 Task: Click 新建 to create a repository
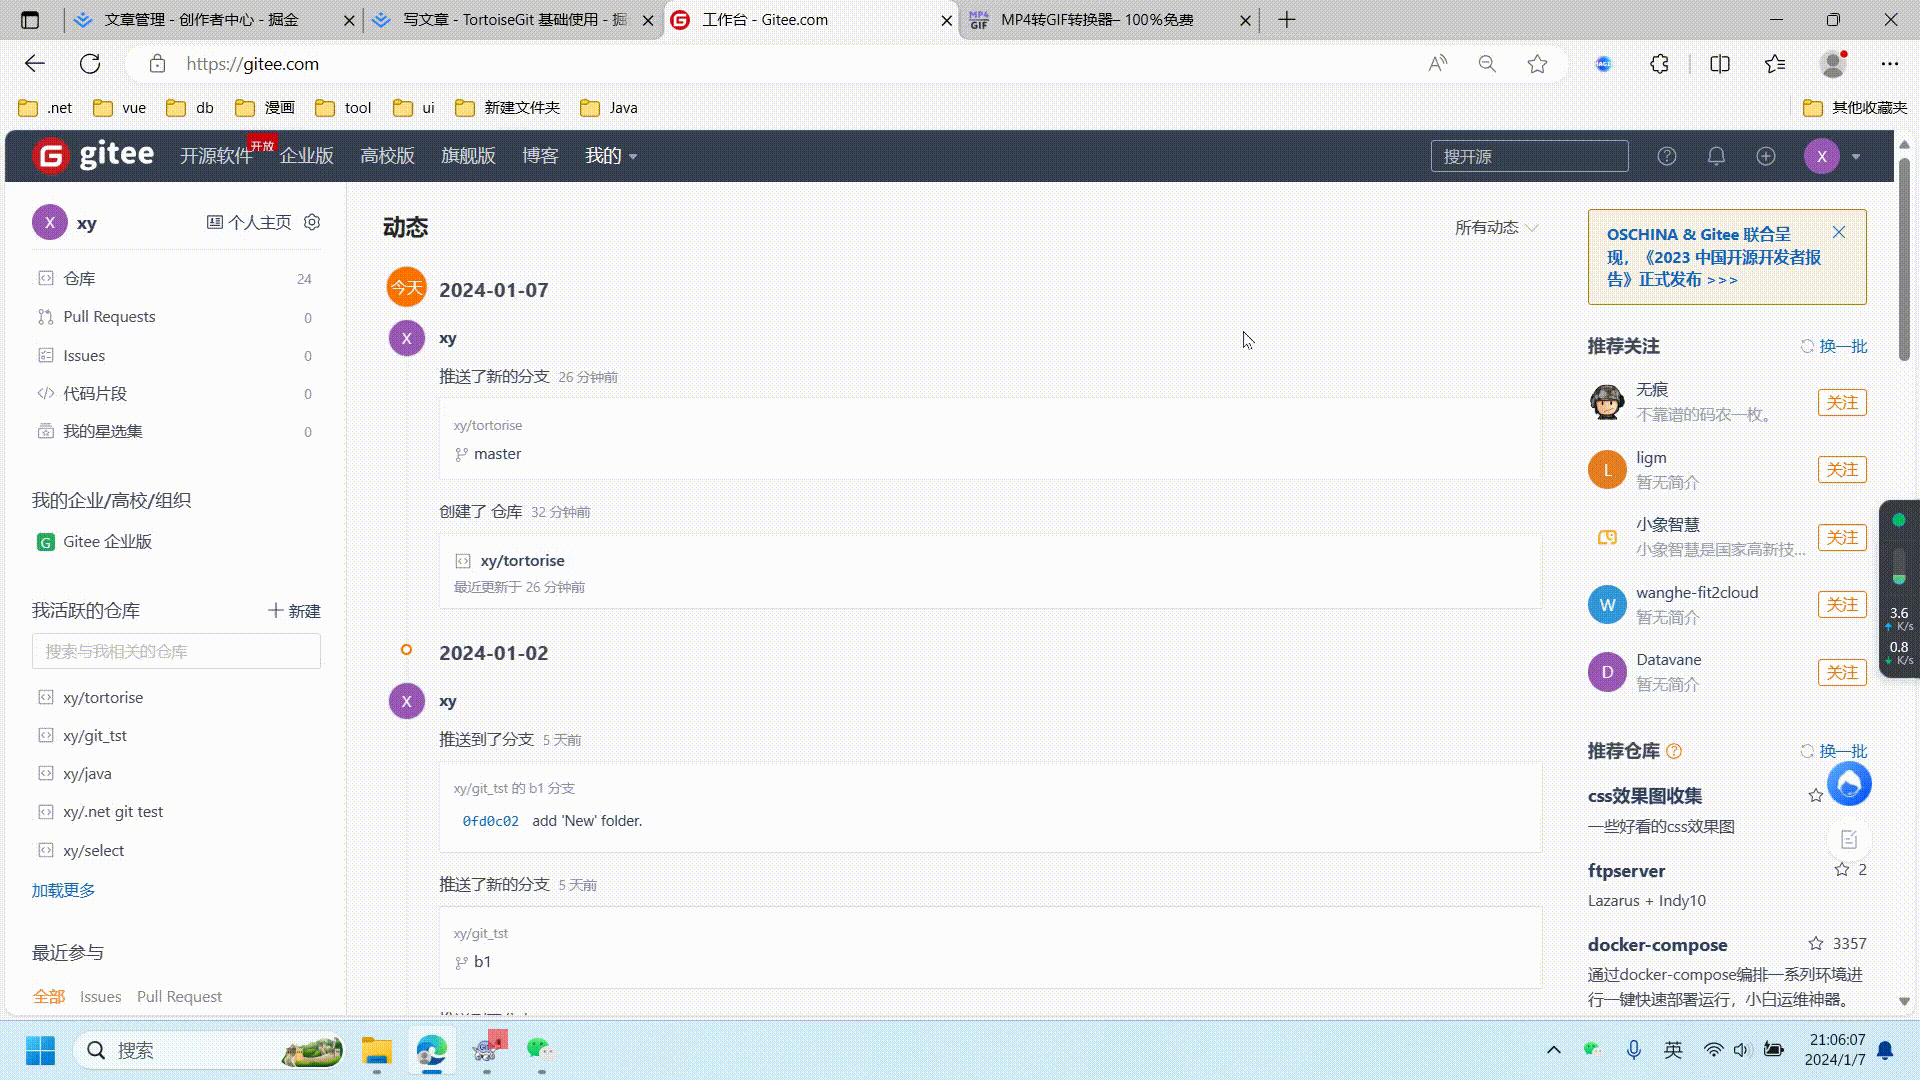click(294, 611)
